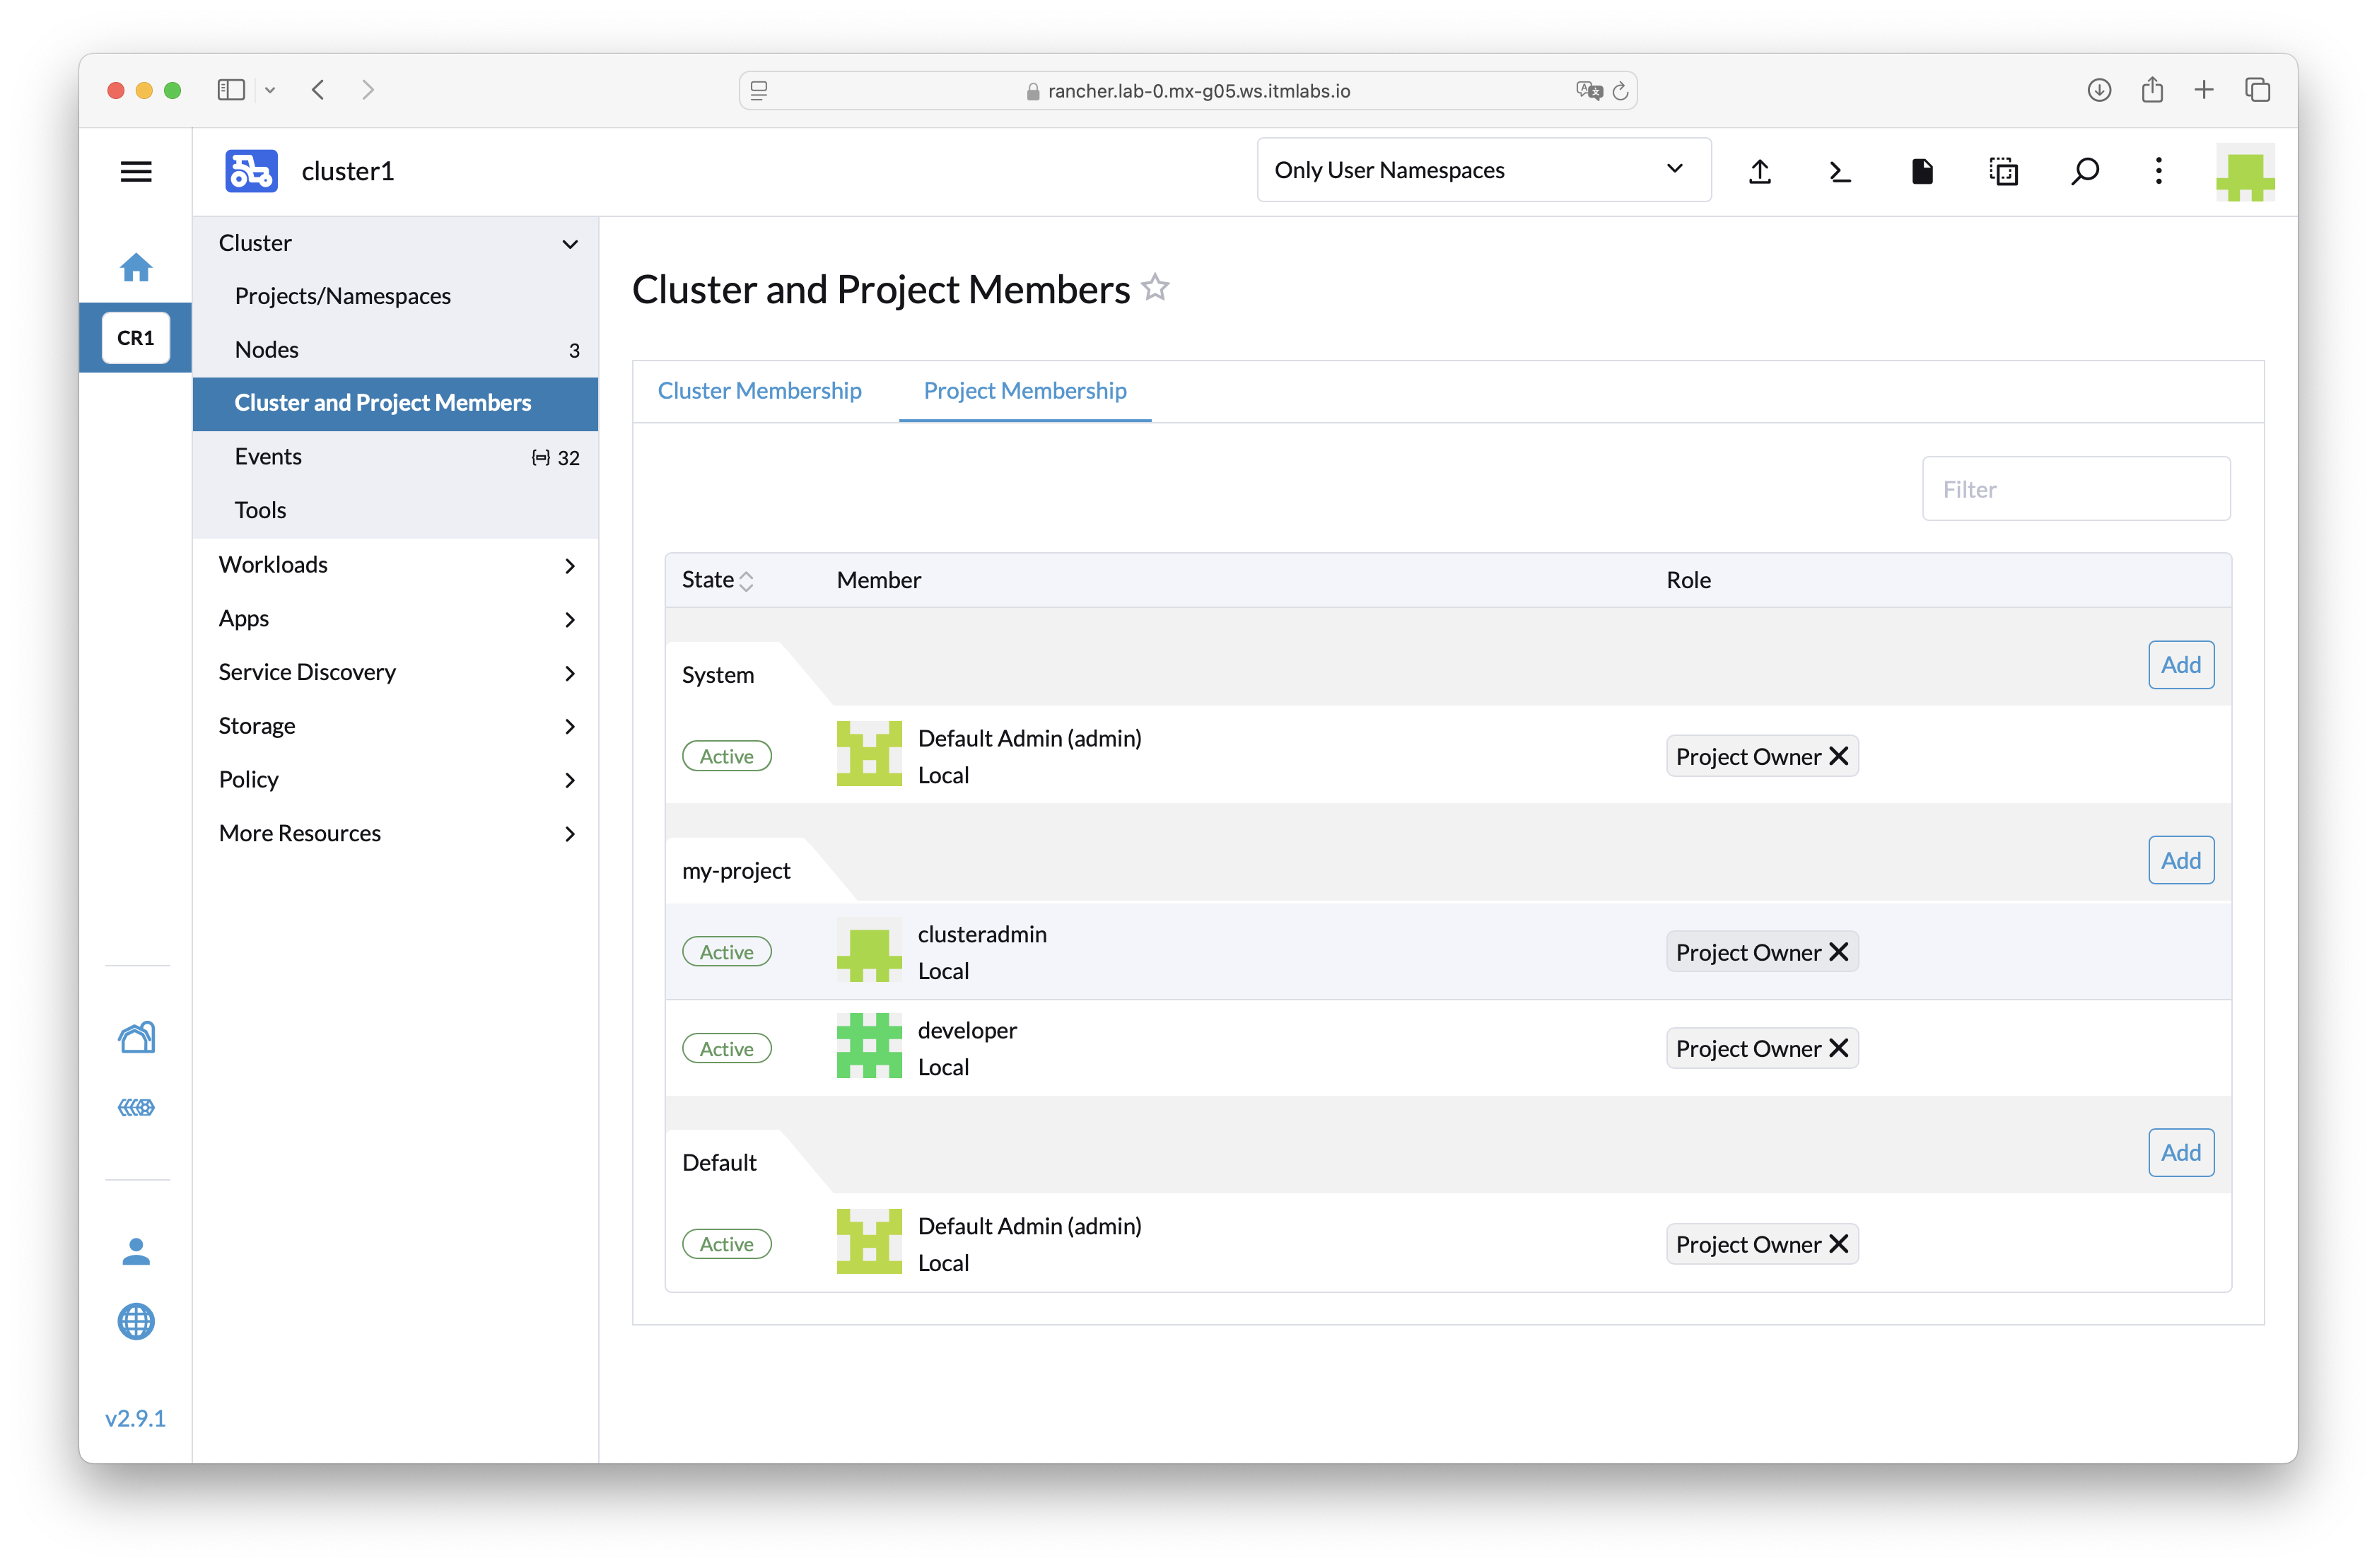Viewport: 2377px width, 1568px height.
Task: Click Add for the my-project section
Action: [x=2181, y=859]
